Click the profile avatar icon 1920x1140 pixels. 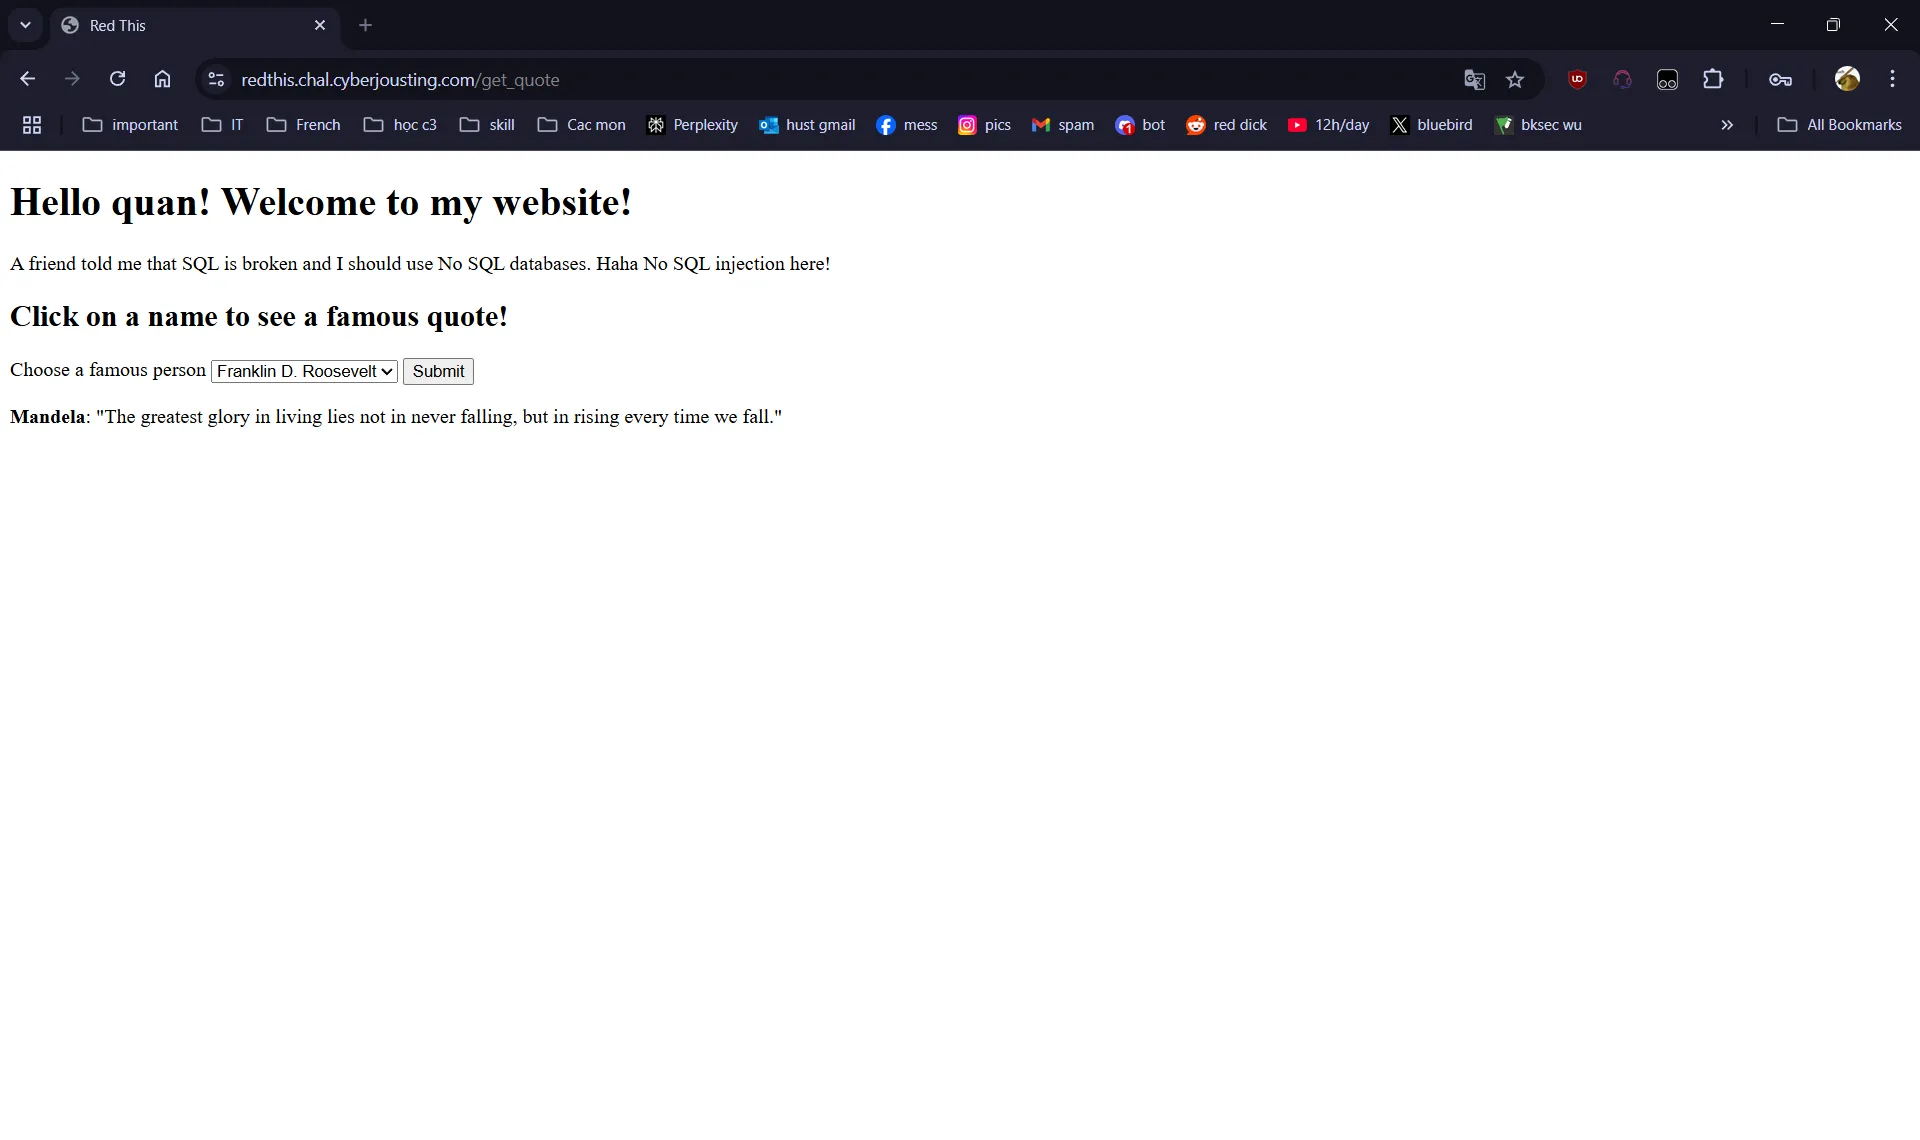(x=1847, y=79)
